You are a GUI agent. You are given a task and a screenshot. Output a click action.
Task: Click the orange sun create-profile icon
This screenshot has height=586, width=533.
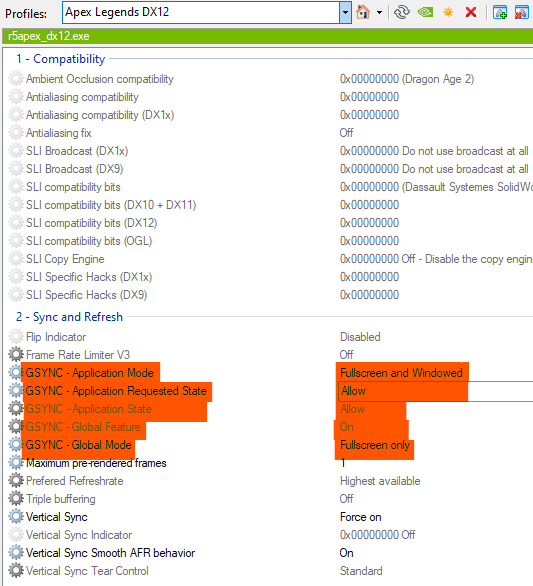click(x=448, y=12)
